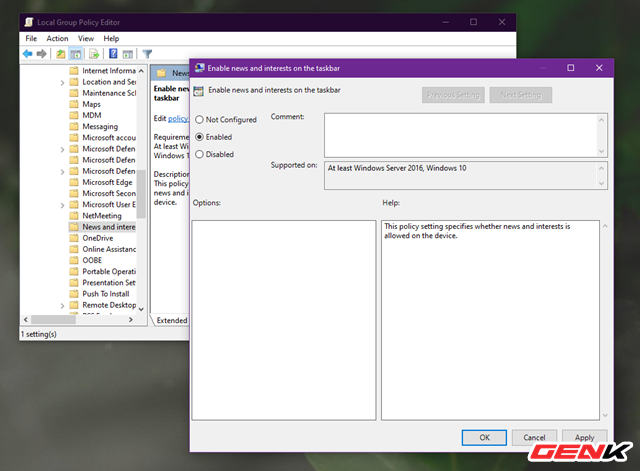Click the Maps folder icon in tree

[x=74, y=104]
